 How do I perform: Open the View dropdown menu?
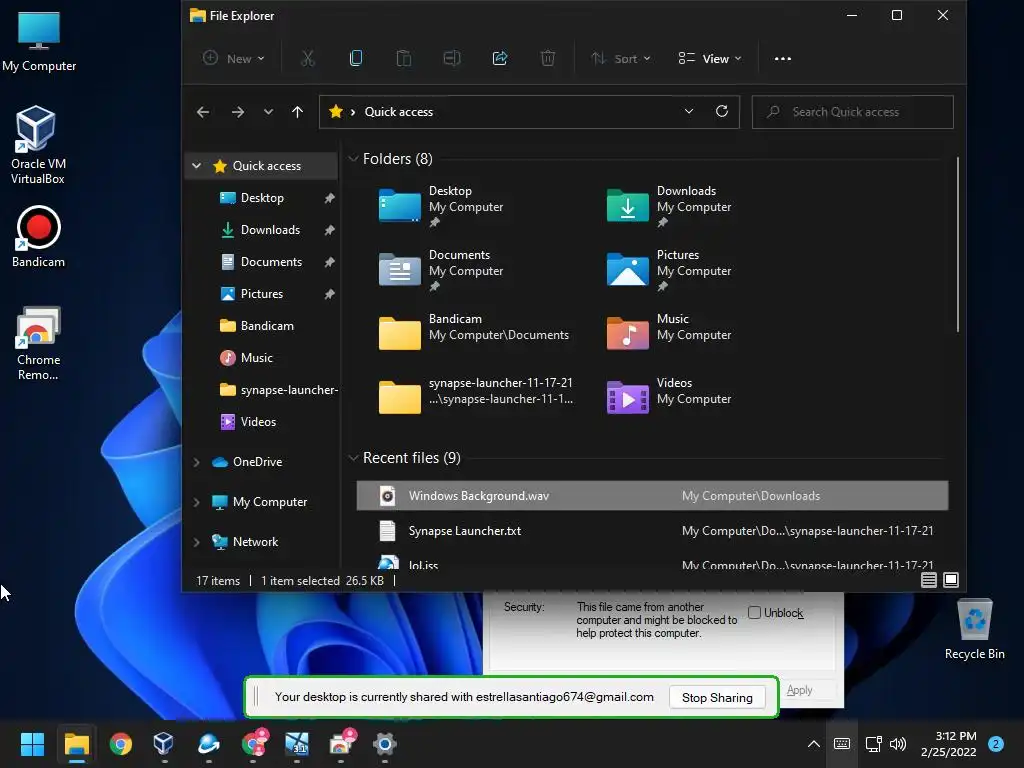(710, 59)
